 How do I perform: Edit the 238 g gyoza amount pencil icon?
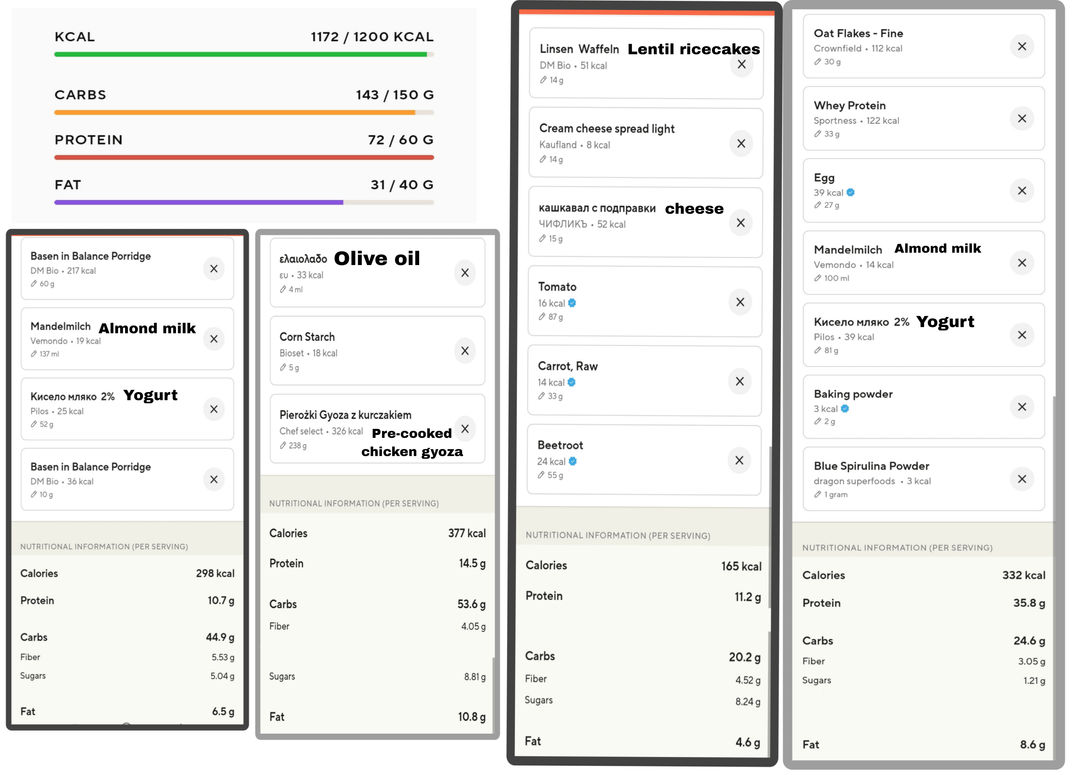[284, 446]
